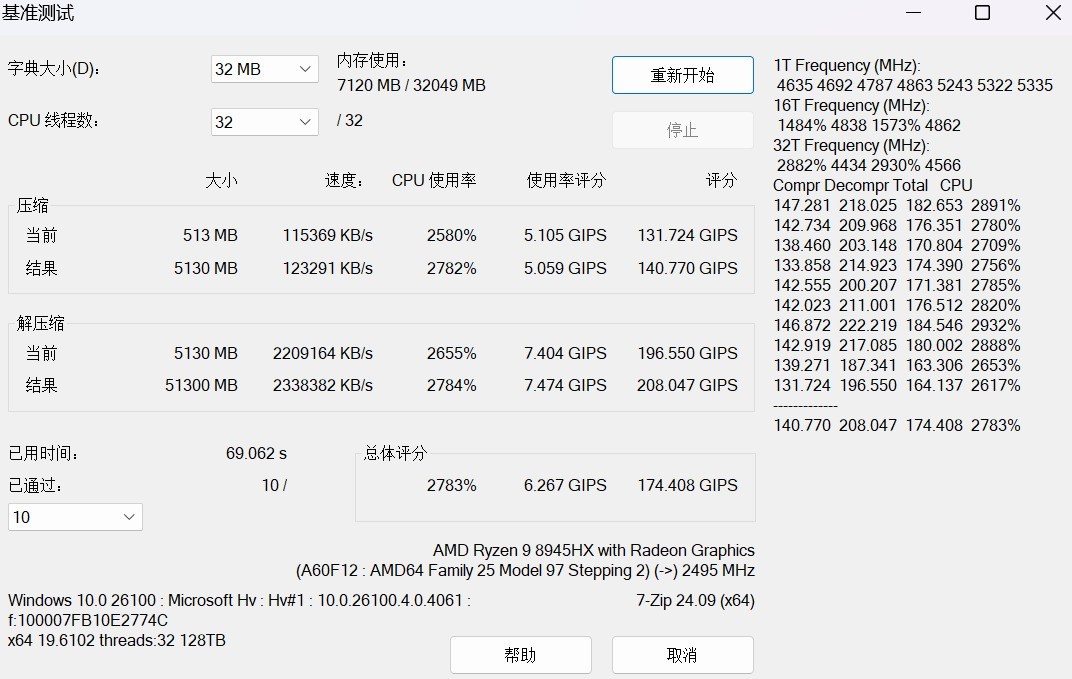Click the 字典大小(D) label
Screen dimensions: 1072x679
pyautogui.click(x=55, y=69)
